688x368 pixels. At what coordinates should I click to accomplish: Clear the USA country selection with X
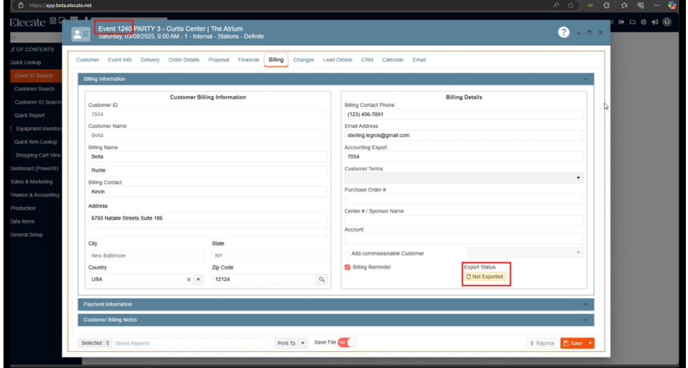189,279
